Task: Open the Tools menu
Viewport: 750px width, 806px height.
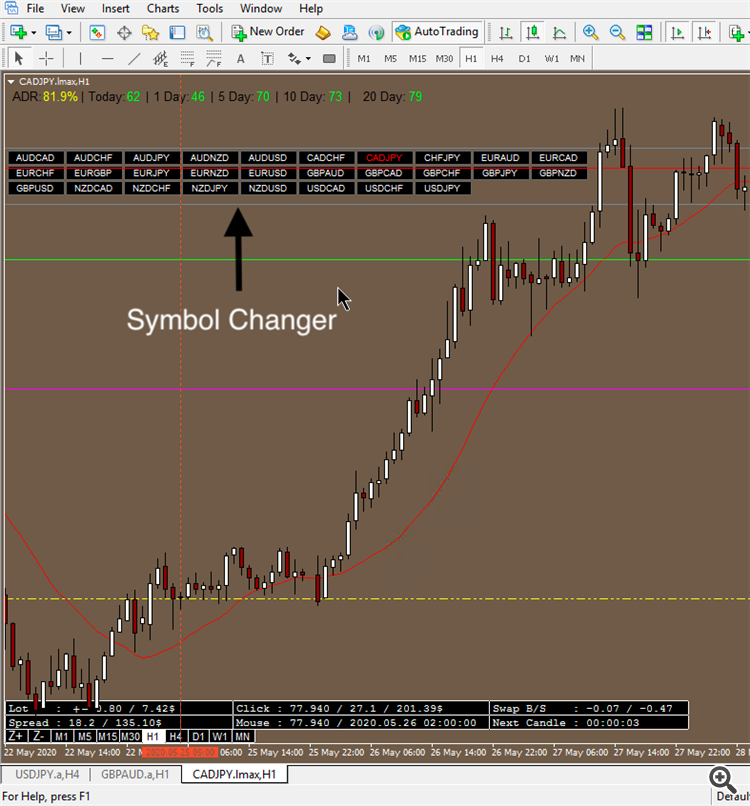Action: (x=210, y=9)
